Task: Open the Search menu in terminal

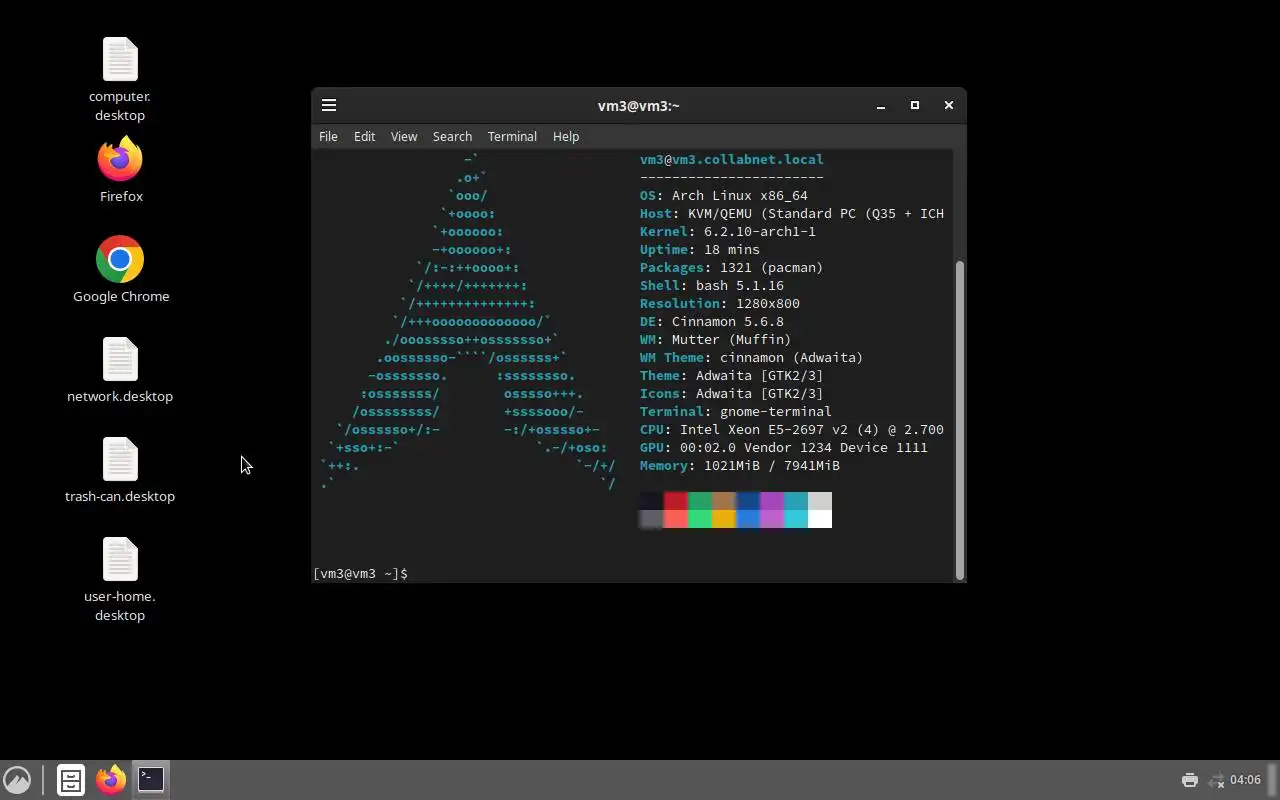Action: pos(452,136)
